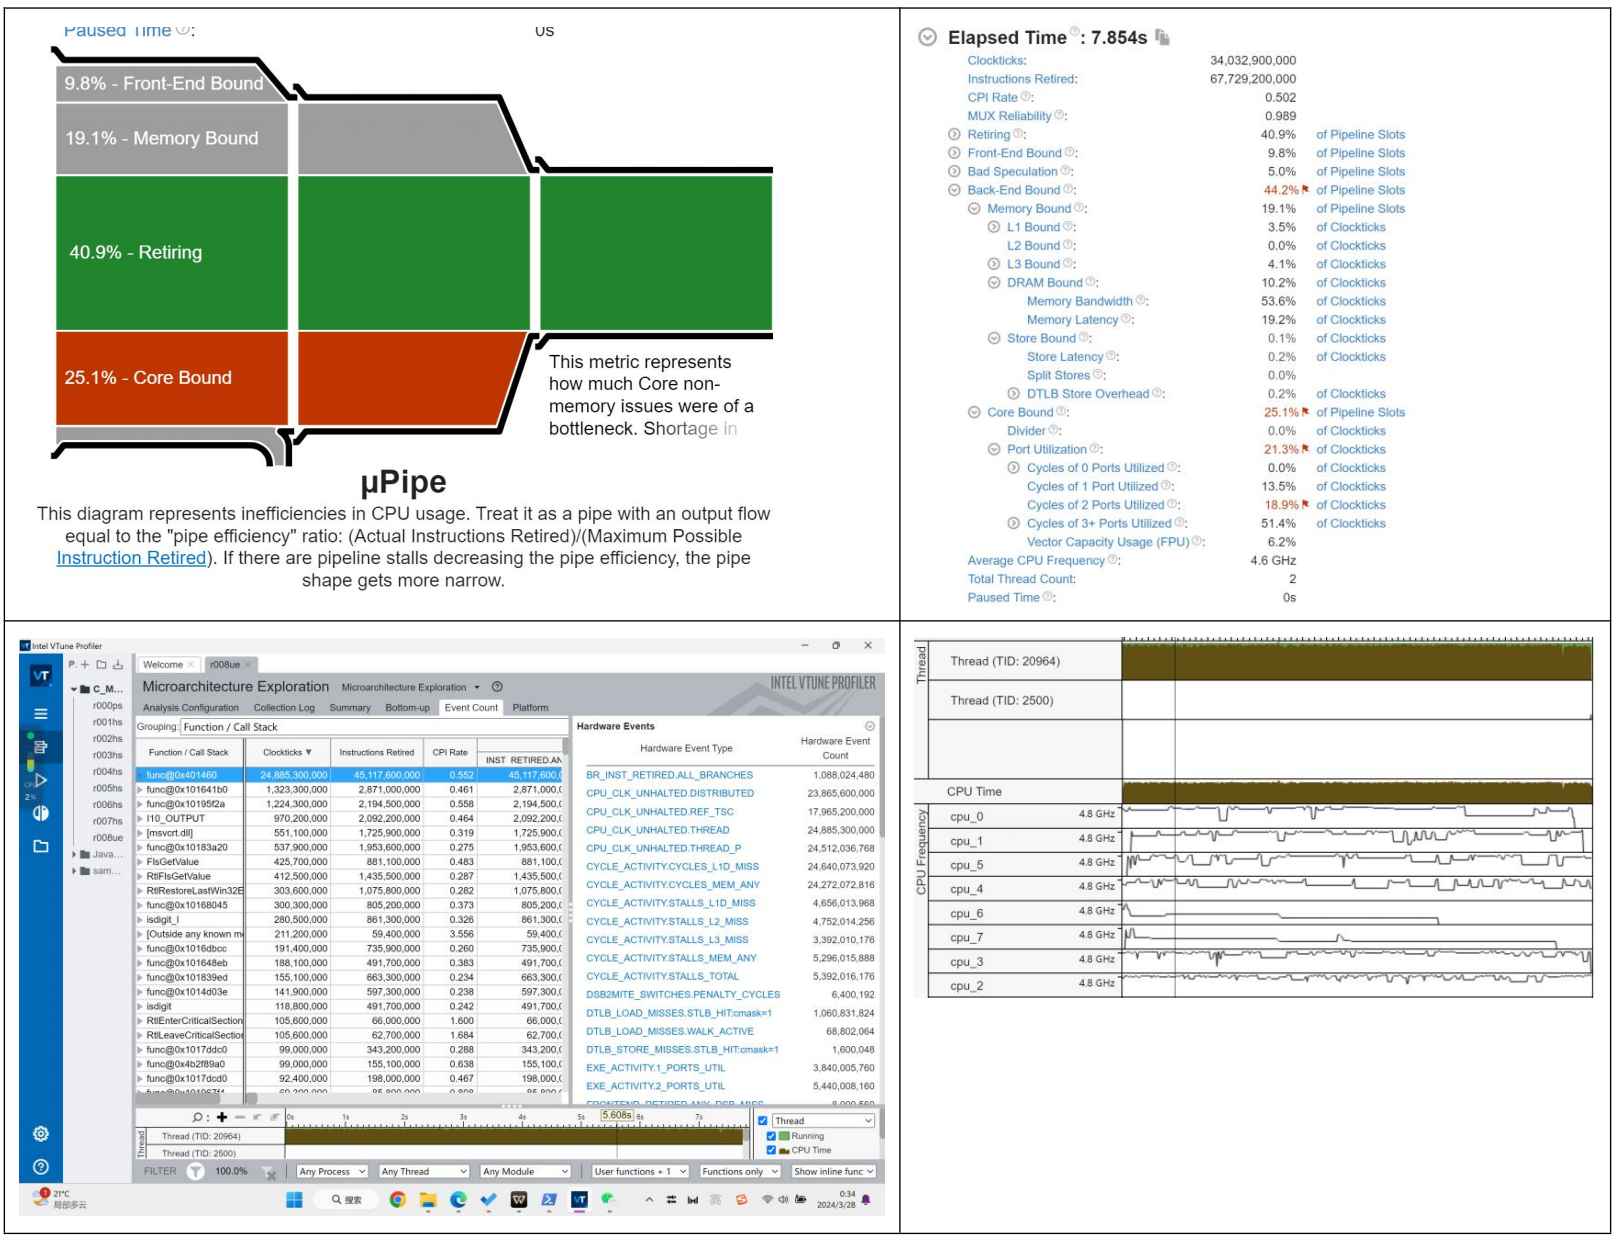Open the help question mark in sidebar
The height and width of the screenshot is (1244, 1619).
coord(40,1167)
